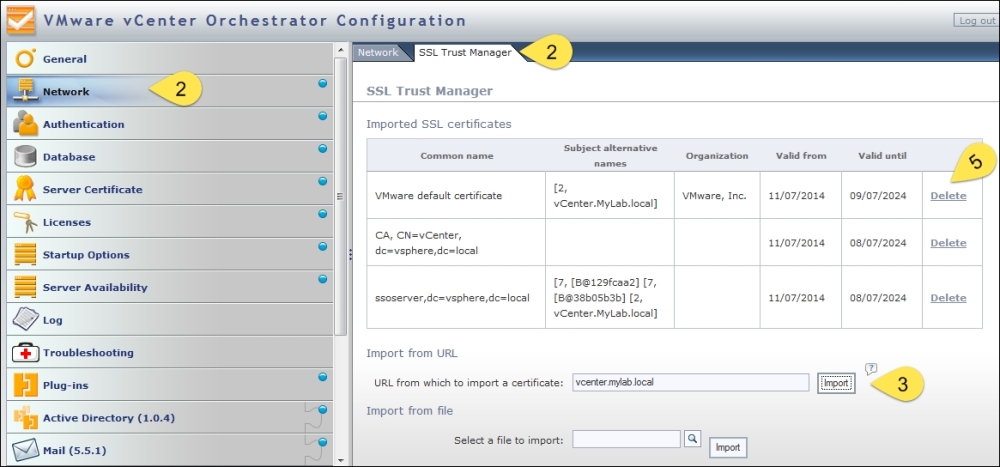The width and height of the screenshot is (1000, 467).
Task: Click the vCenter Orchestrator logo icon
Action: pyautogui.click(x=20, y=20)
